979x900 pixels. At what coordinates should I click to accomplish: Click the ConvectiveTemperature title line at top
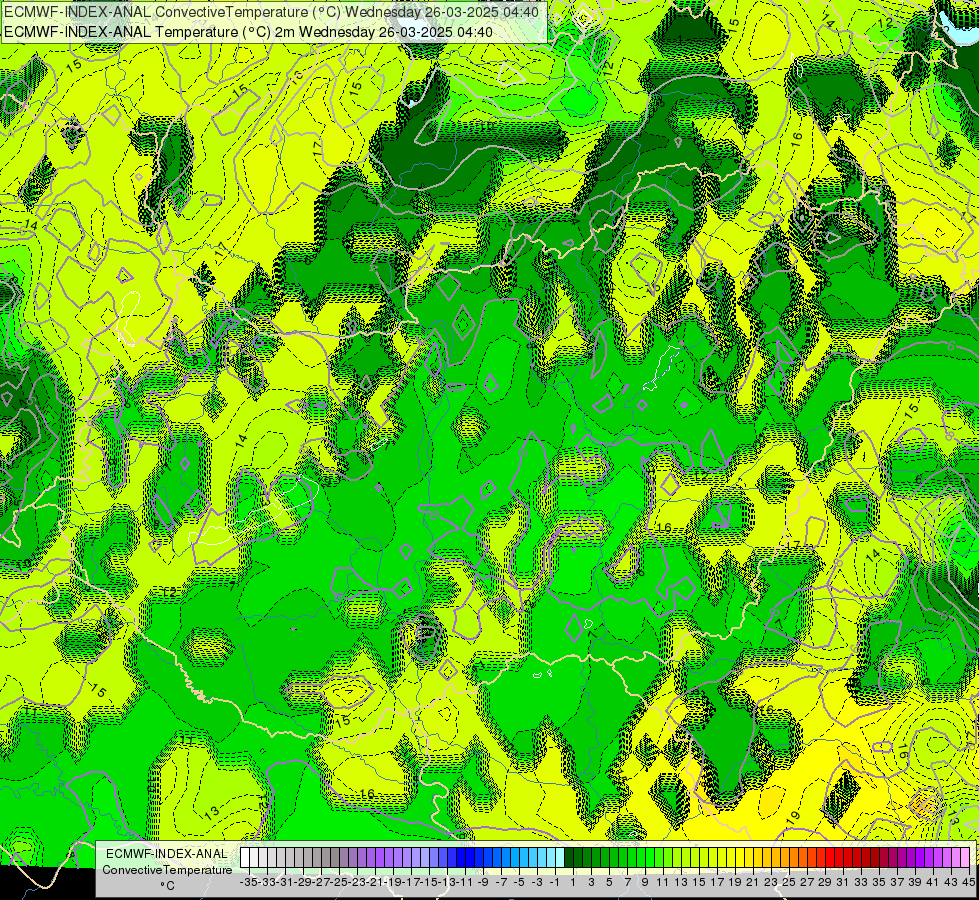(272, 12)
